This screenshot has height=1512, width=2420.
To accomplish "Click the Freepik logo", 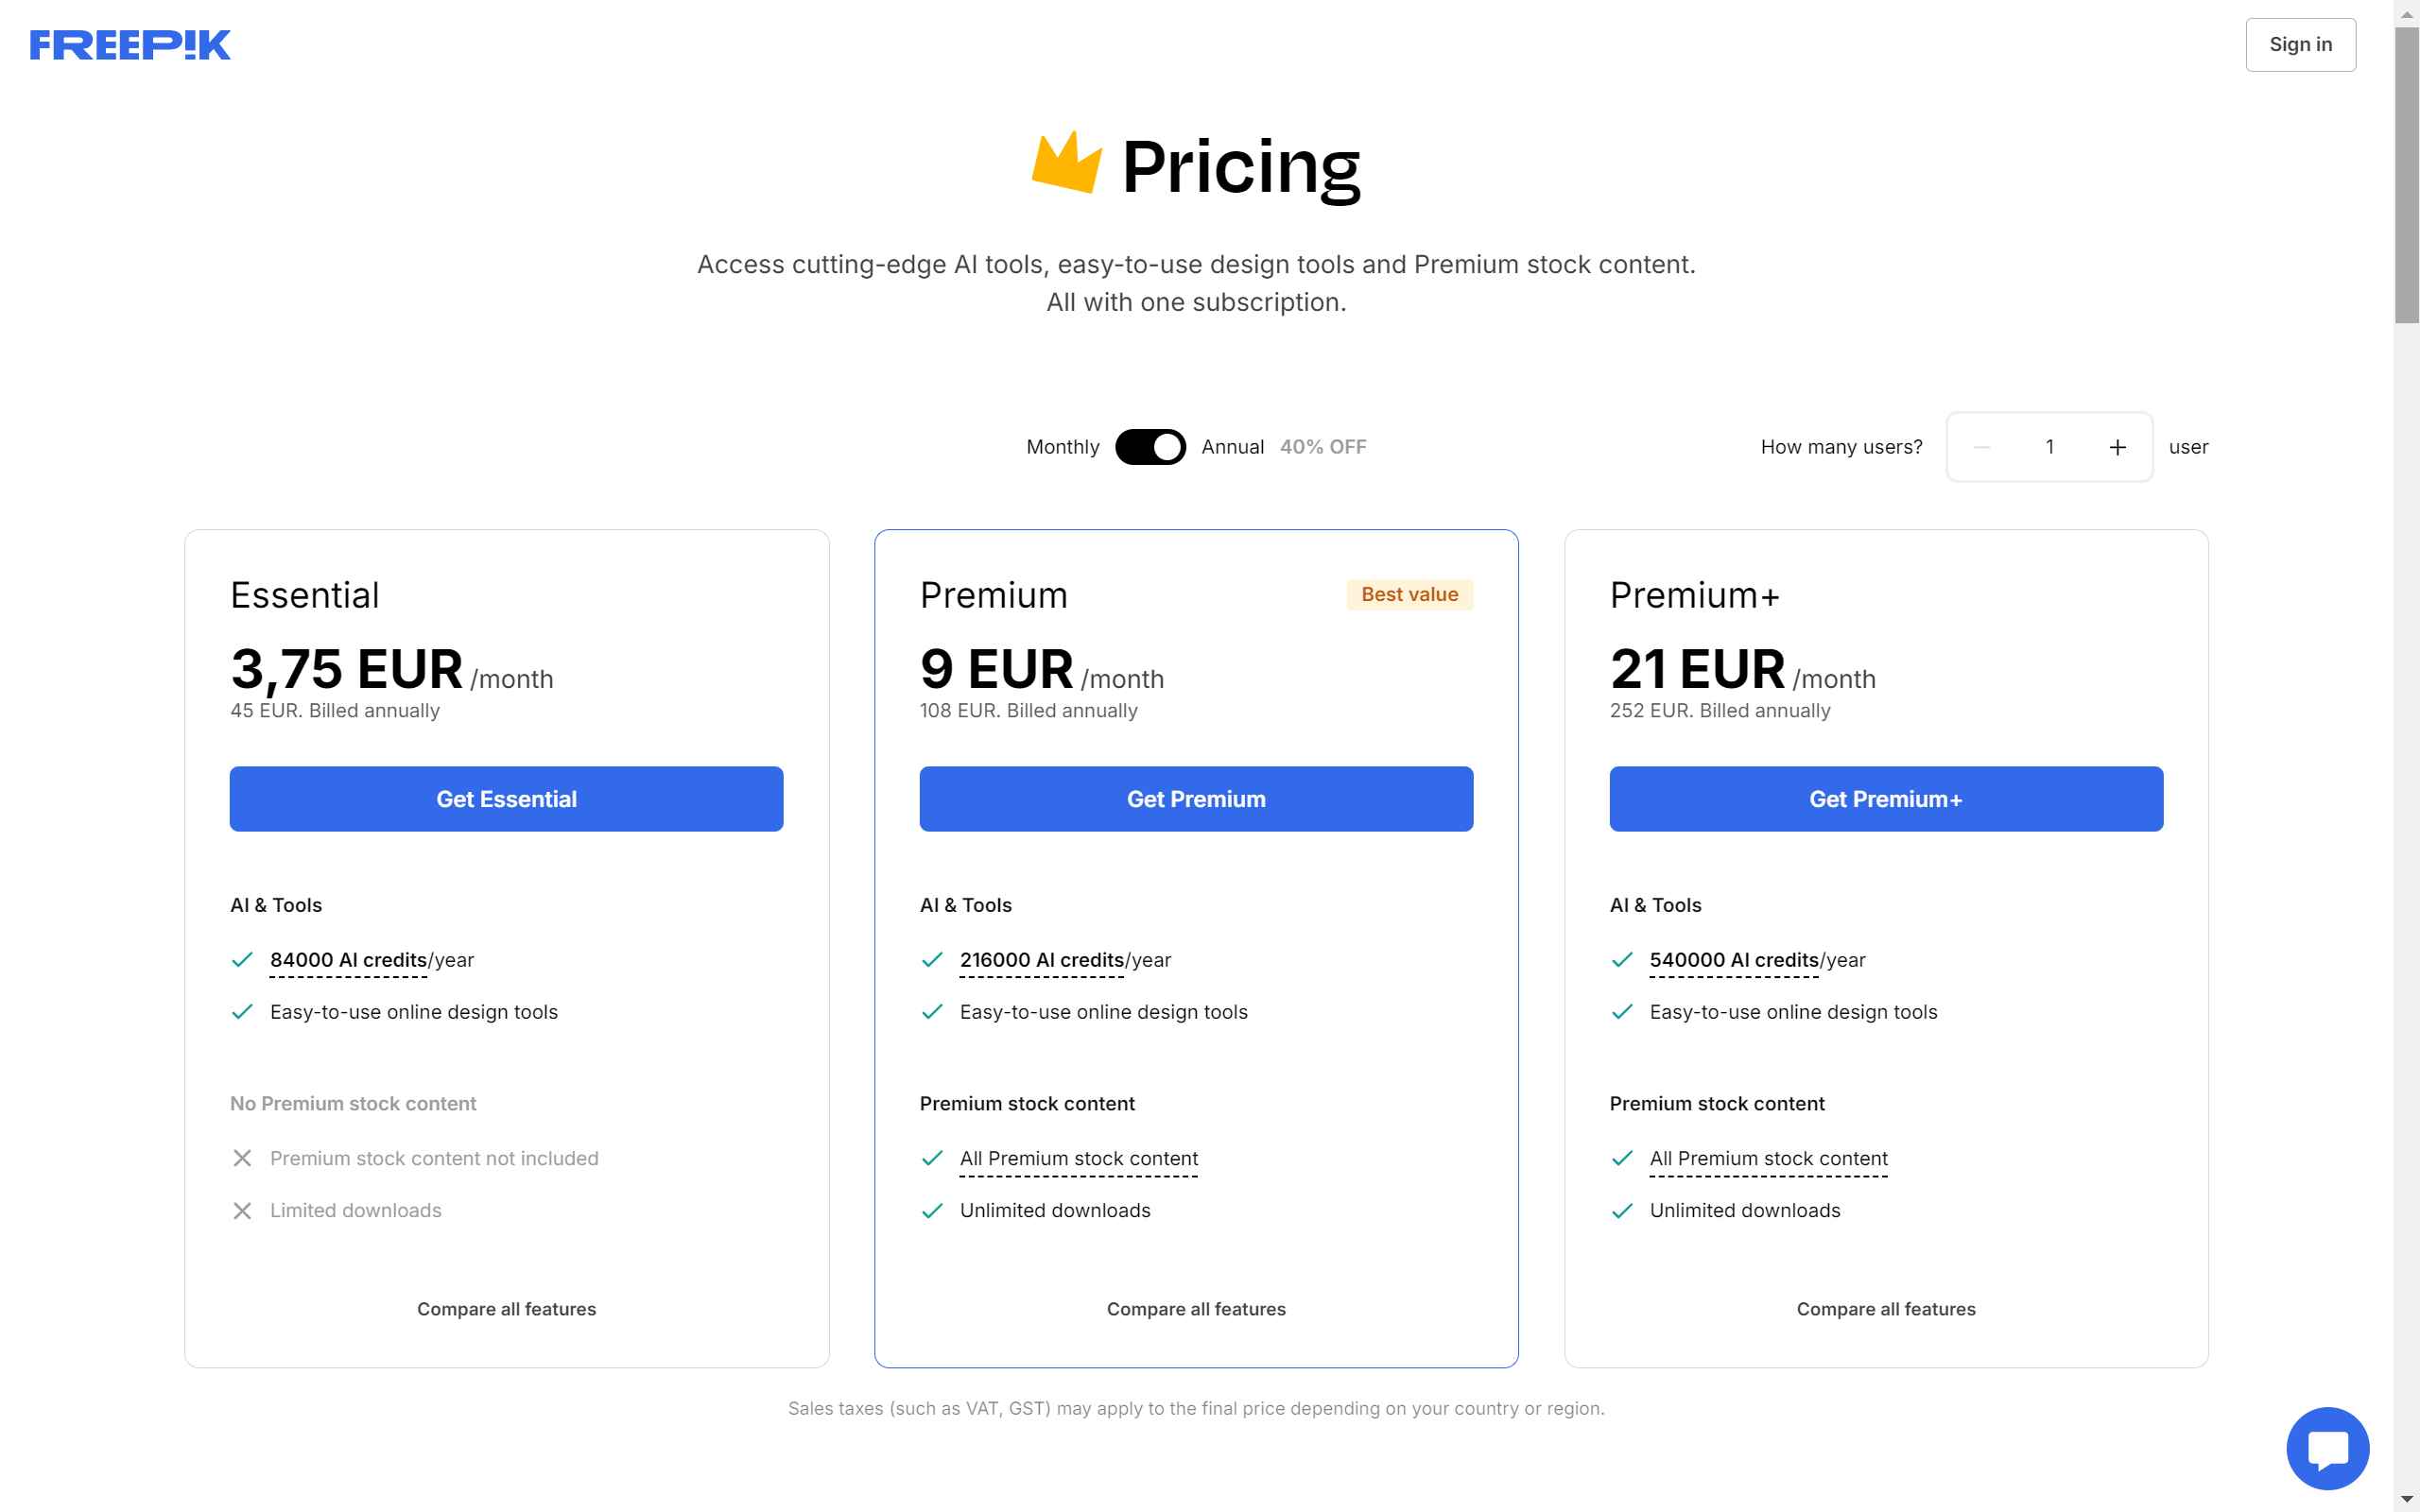I will point(130,45).
